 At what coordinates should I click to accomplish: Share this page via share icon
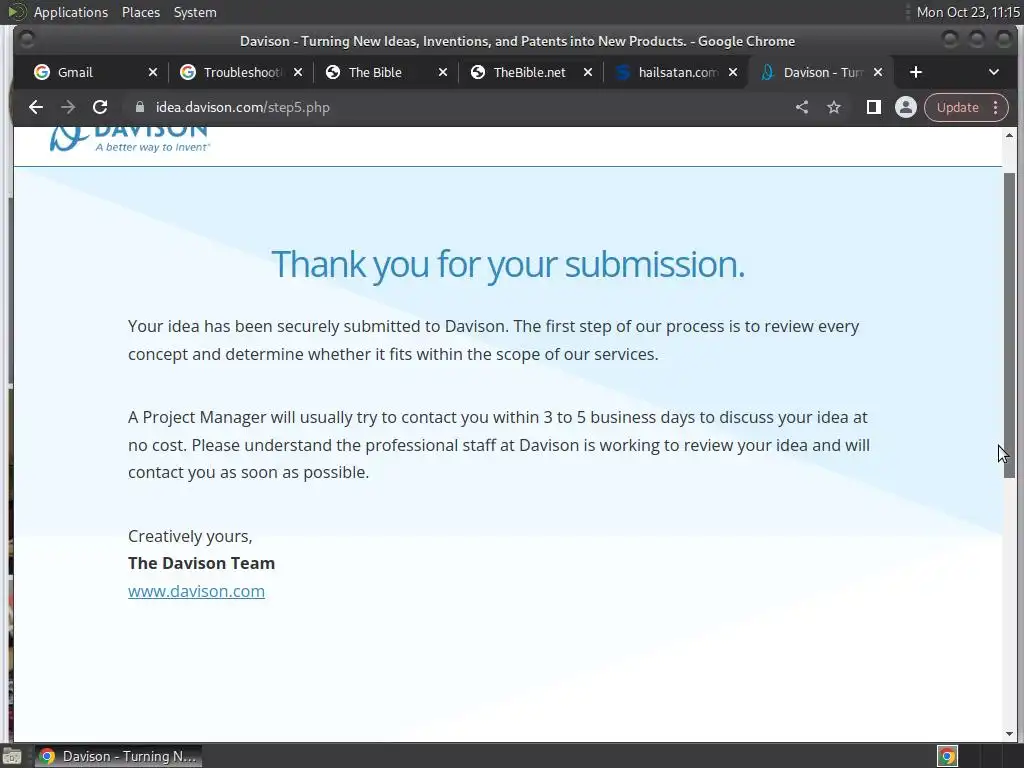(x=802, y=107)
